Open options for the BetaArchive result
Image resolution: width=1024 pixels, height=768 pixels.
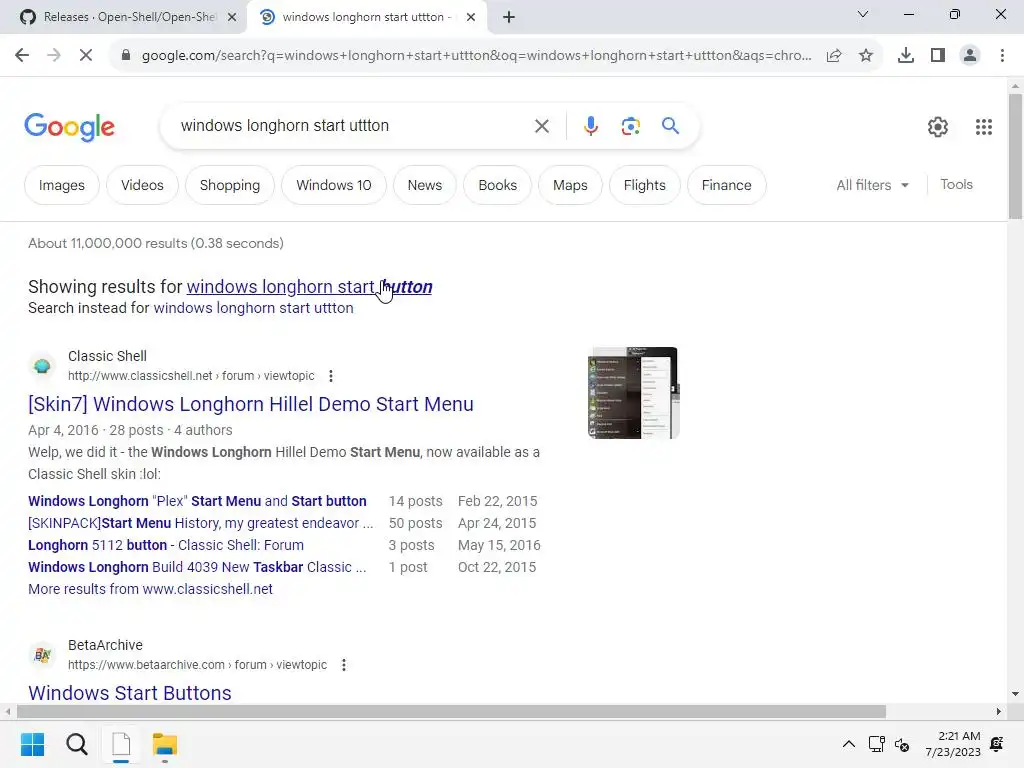pyautogui.click(x=344, y=665)
